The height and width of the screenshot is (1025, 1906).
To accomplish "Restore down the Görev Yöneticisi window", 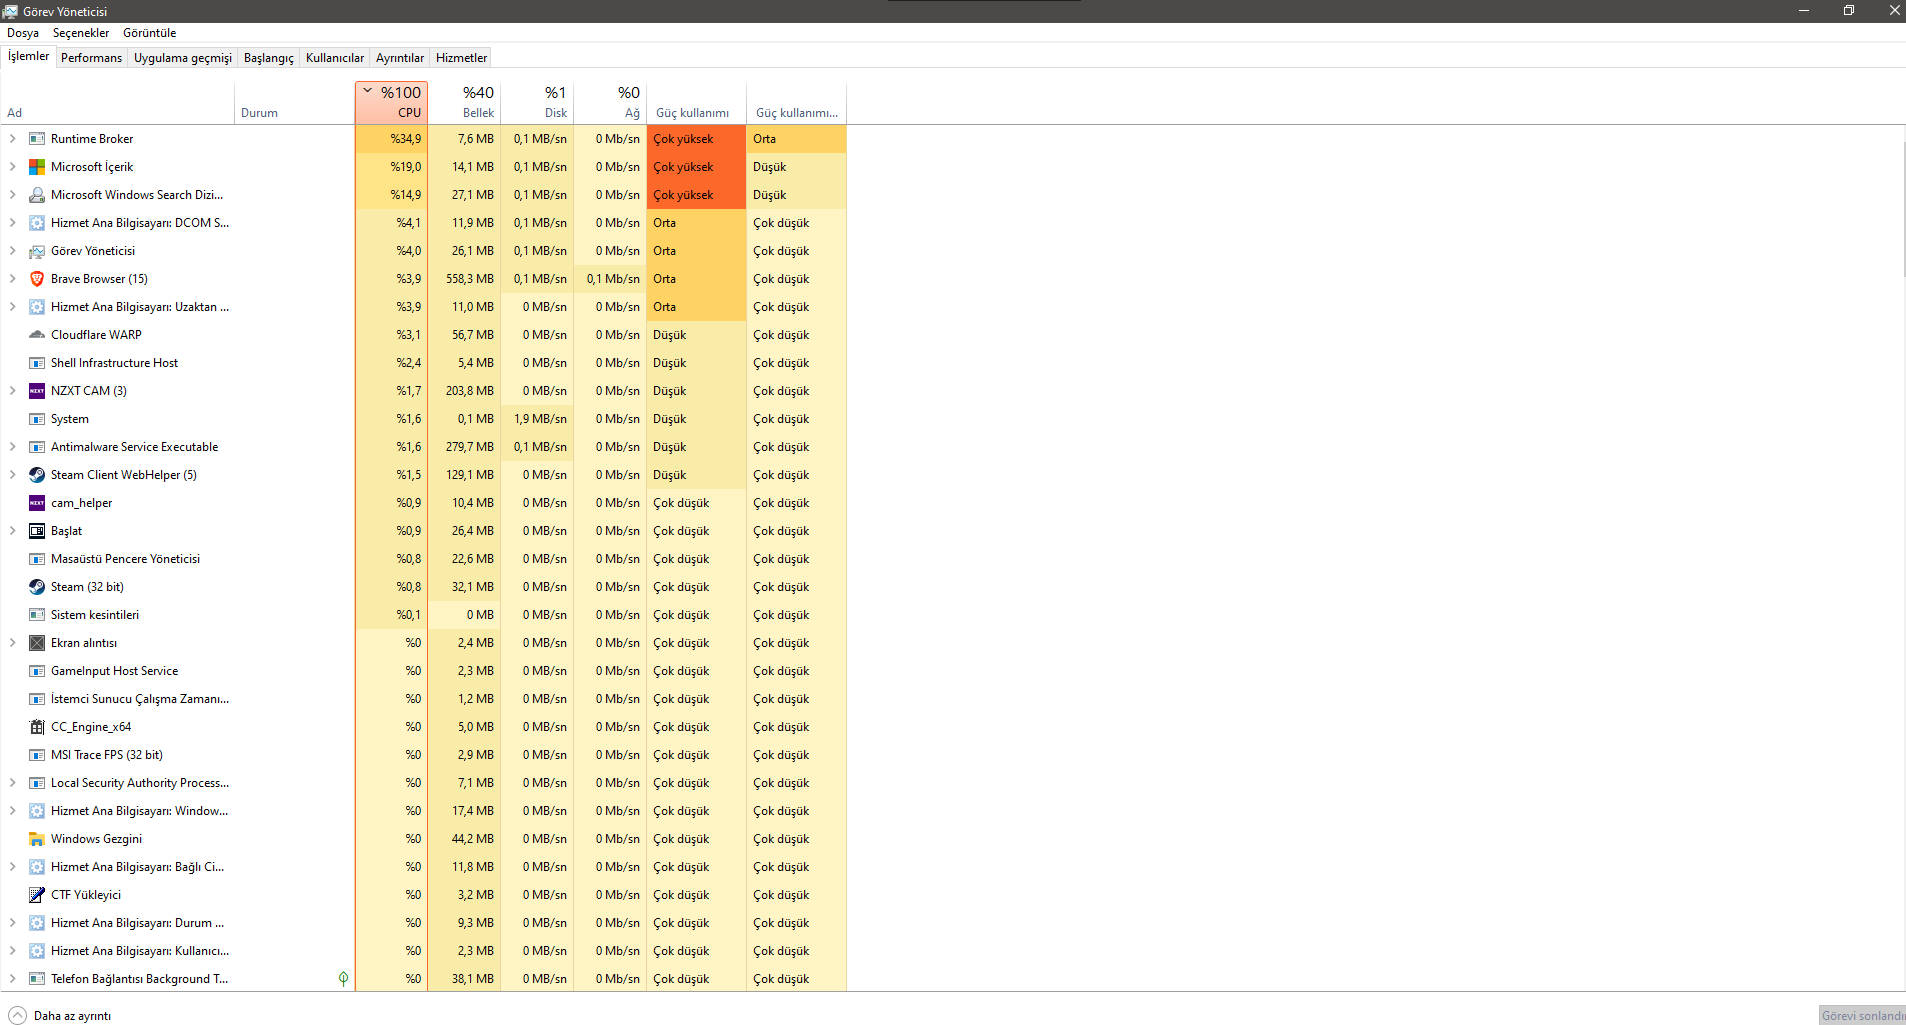I will point(1849,11).
